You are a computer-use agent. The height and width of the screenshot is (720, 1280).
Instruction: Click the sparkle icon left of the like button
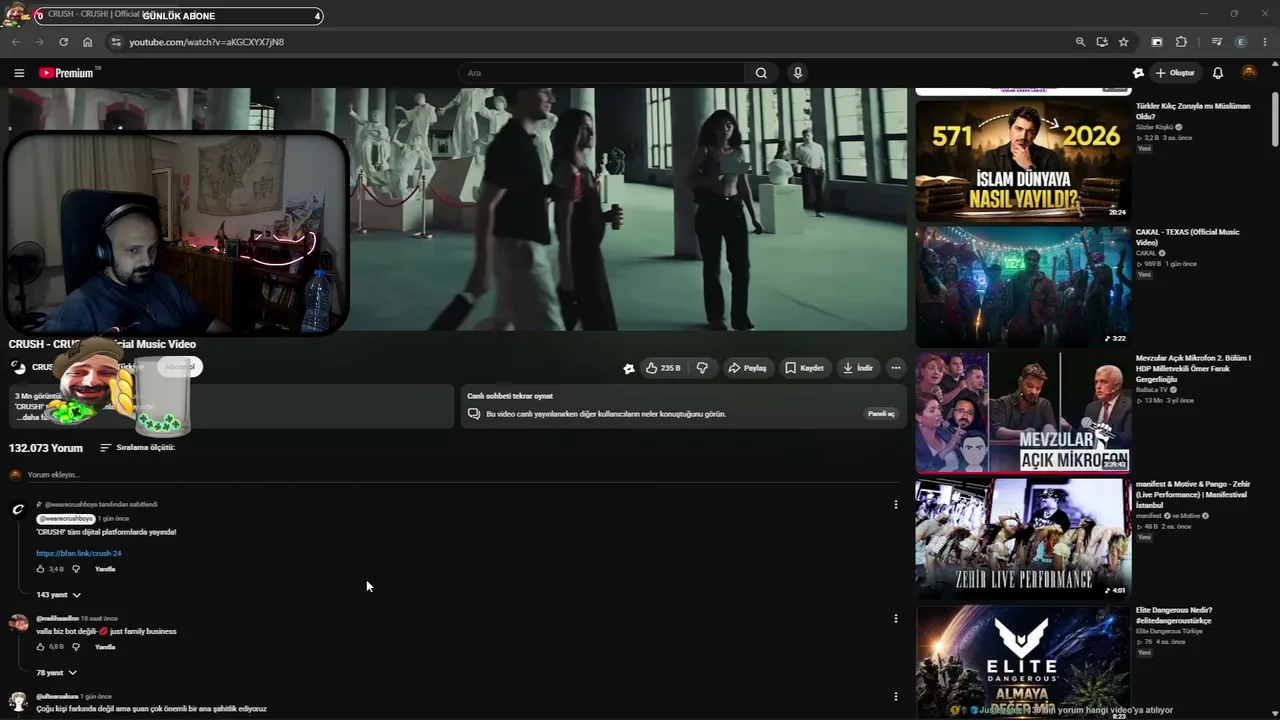tap(628, 368)
